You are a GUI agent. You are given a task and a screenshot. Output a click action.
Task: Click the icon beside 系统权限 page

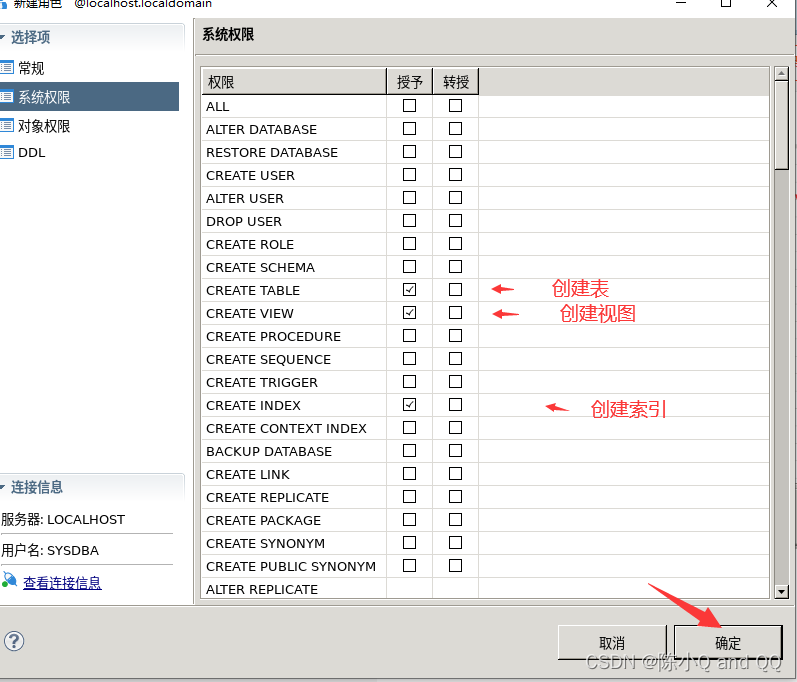(x=7, y=97)
